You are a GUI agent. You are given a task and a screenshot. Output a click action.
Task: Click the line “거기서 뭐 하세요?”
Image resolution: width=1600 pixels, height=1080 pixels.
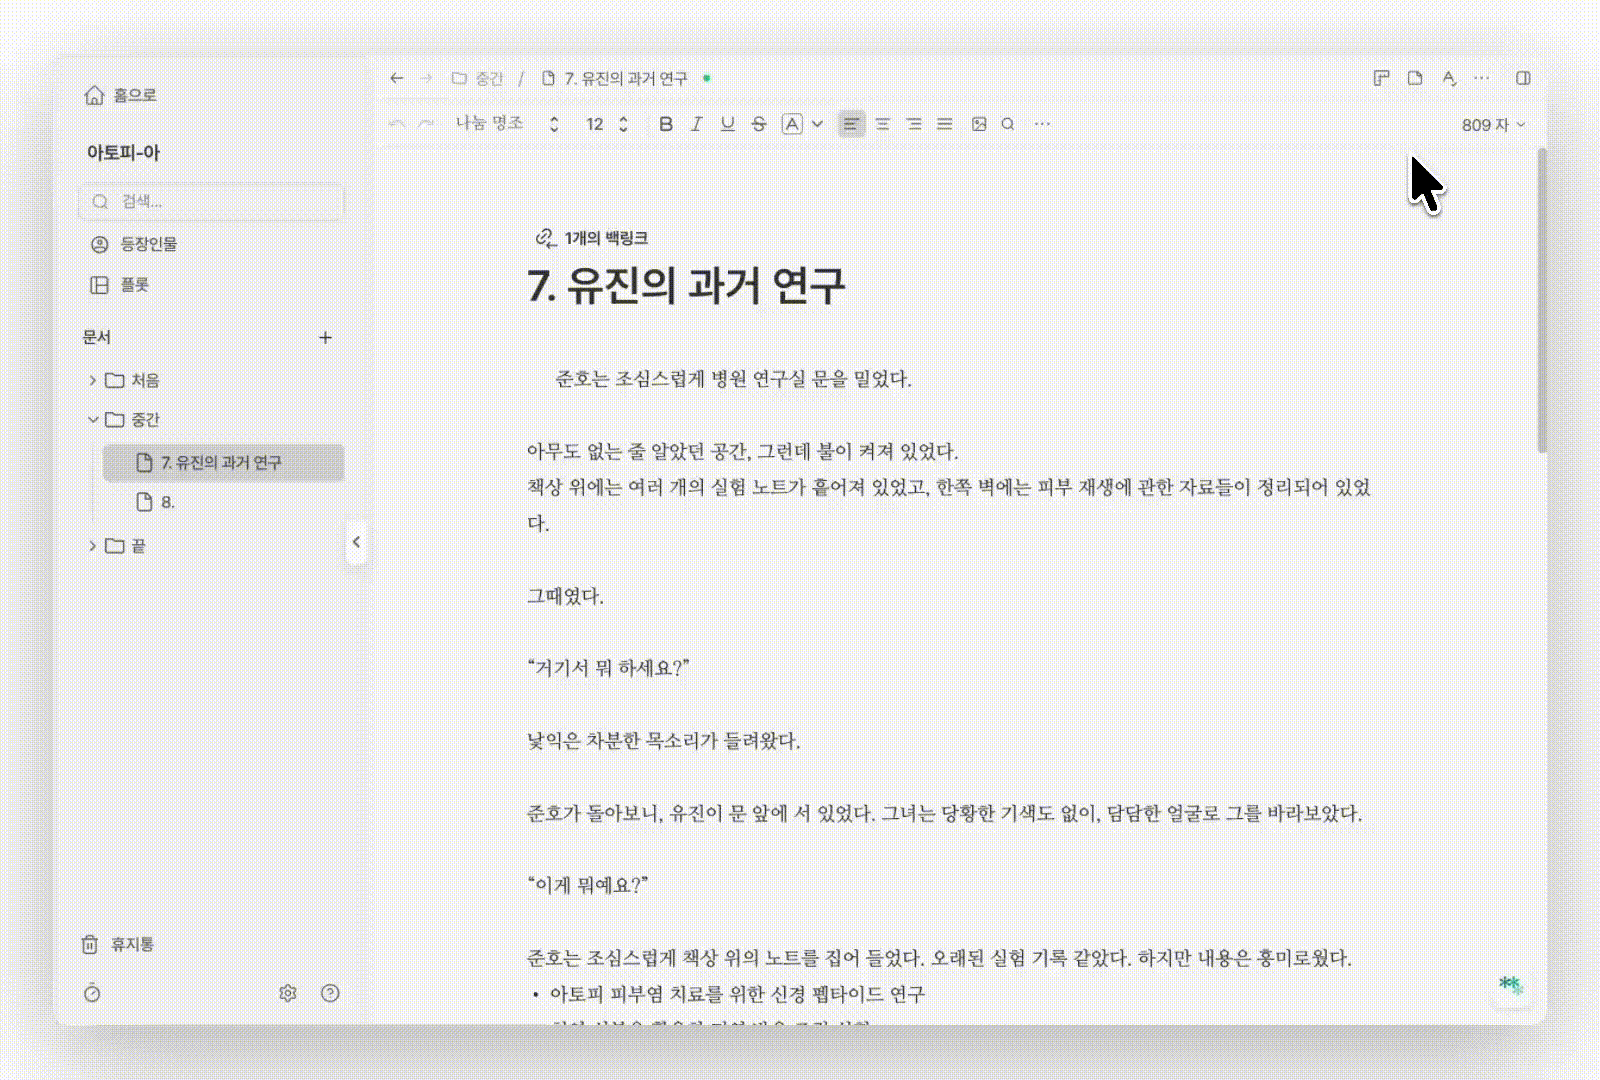pyautogui.click(x=608, y=668)
